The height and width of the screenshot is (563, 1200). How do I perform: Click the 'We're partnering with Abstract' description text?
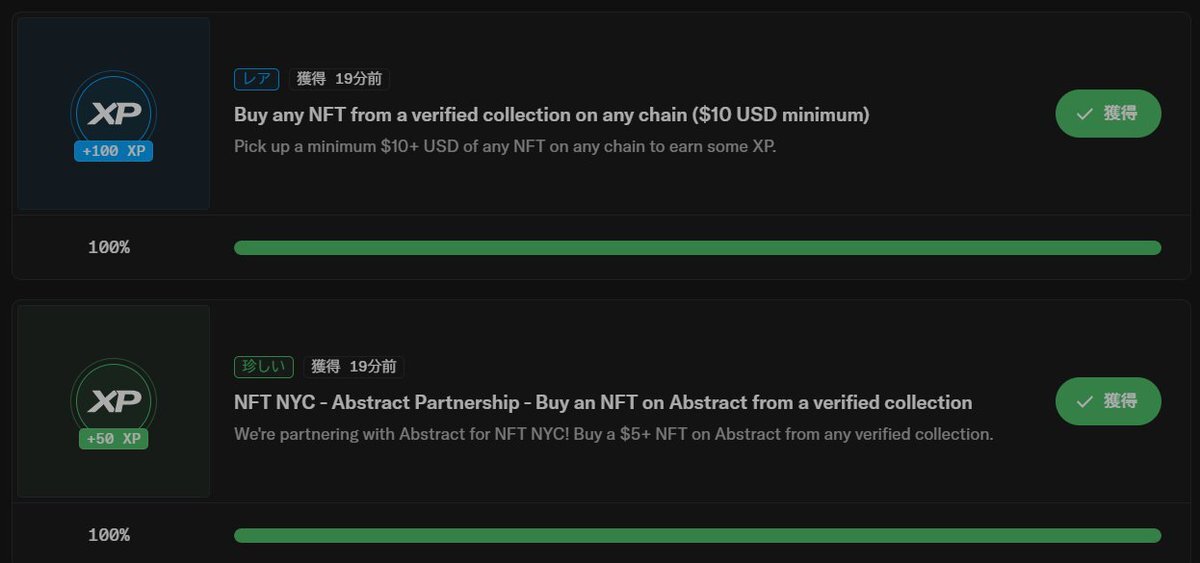pos(614,434)
